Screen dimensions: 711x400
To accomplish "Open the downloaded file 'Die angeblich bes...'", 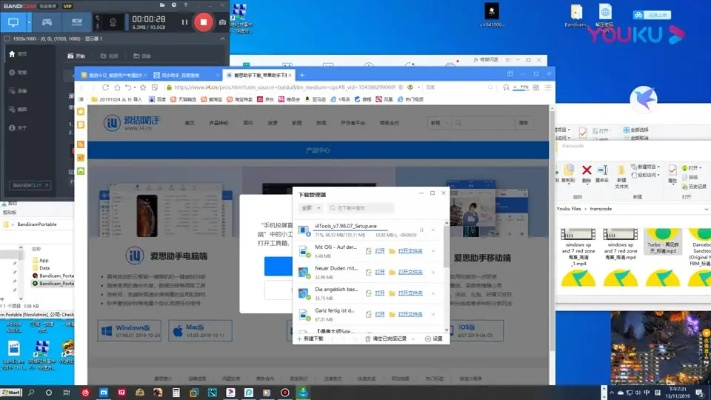I will [380, 293].
